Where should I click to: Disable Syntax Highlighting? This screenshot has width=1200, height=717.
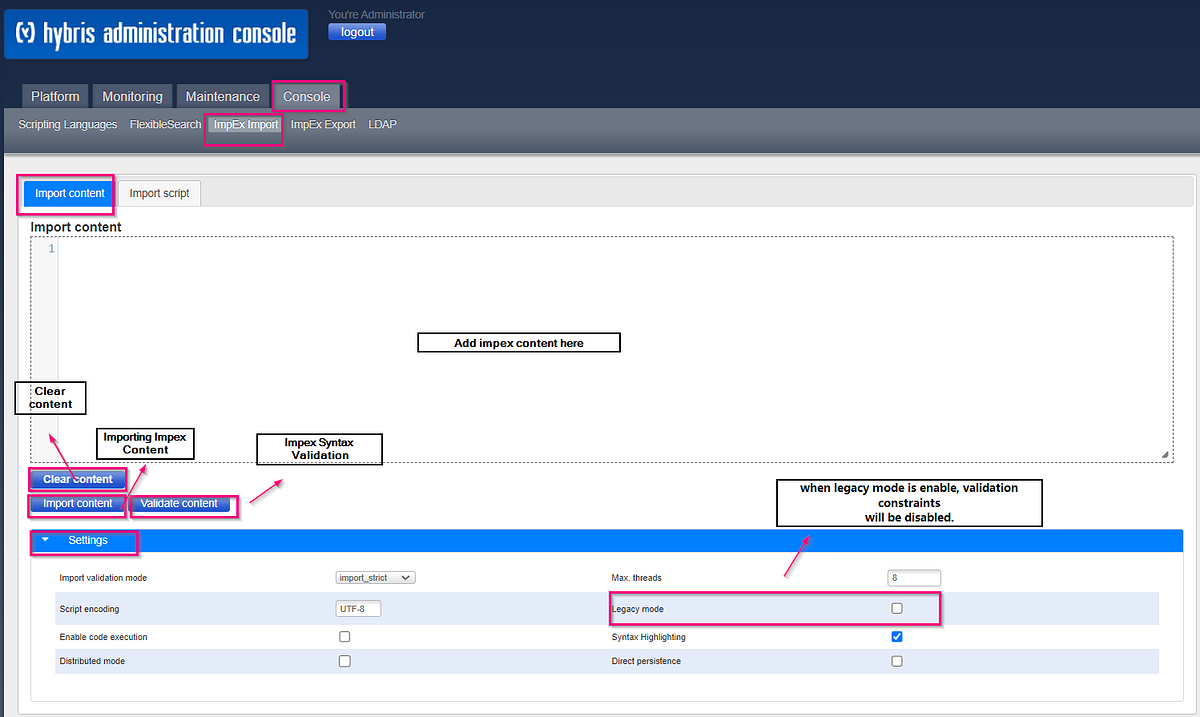(x=896, y=636)
